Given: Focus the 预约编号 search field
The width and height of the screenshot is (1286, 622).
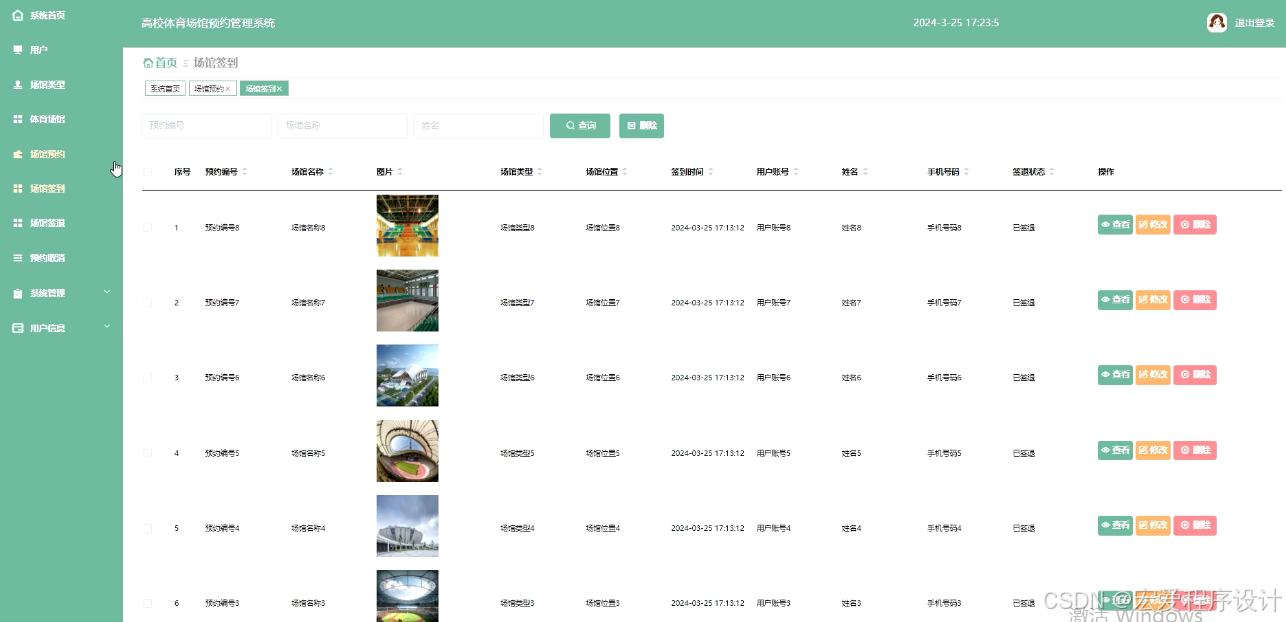Looking at the screenshot, I should coord(206,126).
